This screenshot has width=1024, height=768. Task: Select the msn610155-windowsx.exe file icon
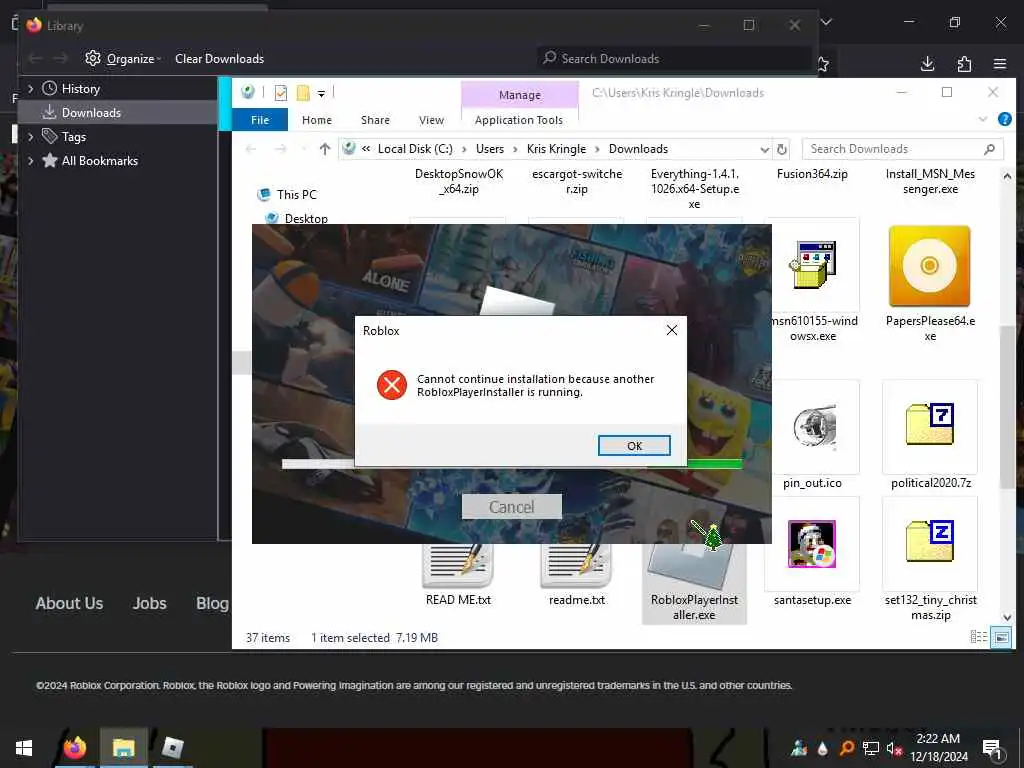click(812, 264)
